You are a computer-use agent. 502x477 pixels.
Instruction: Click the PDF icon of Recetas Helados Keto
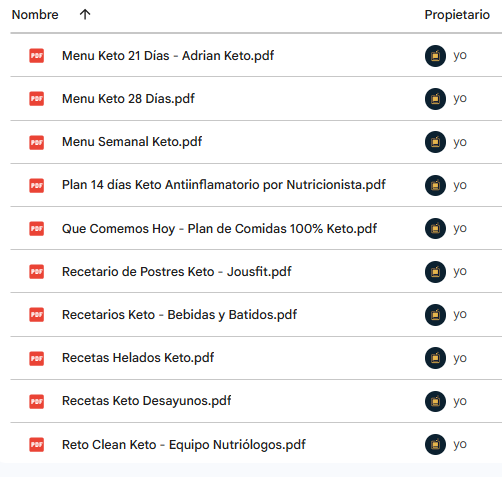point(37,358)
